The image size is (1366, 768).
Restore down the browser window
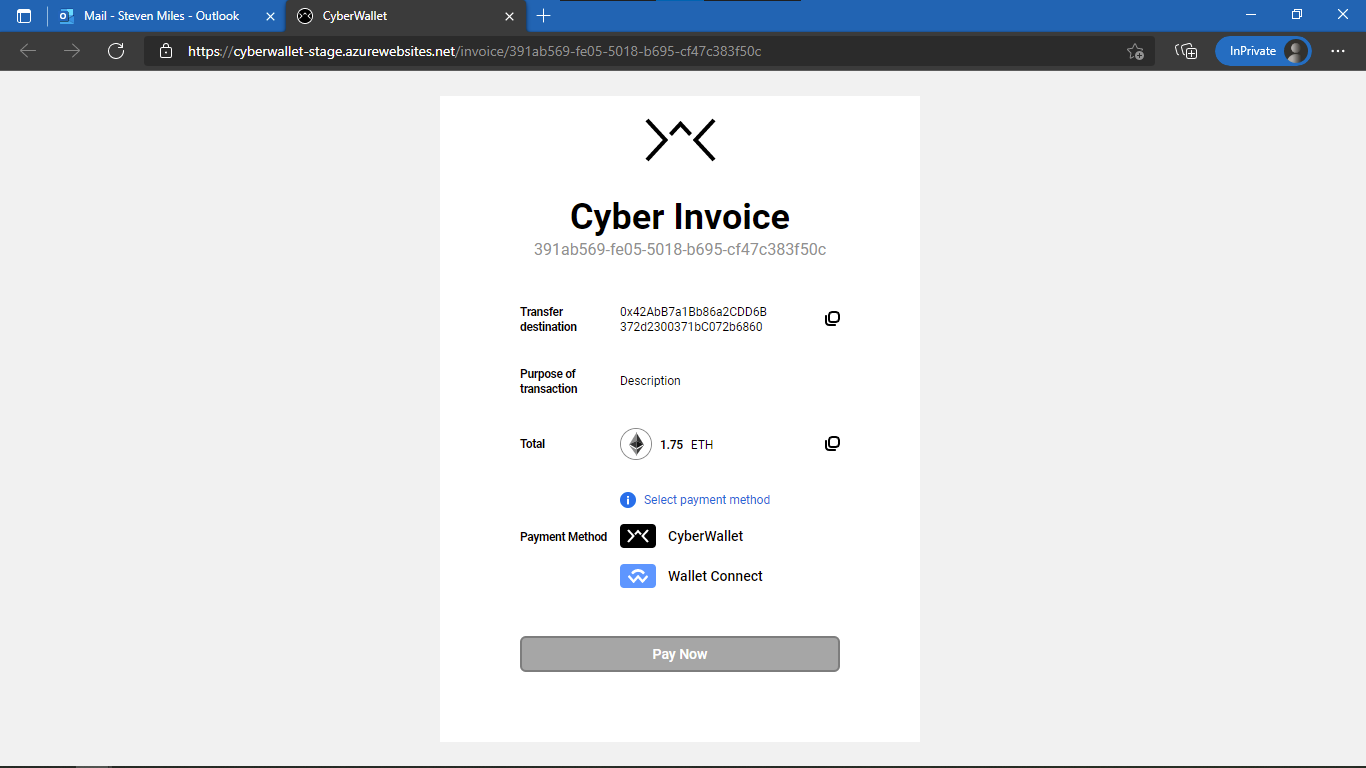[x=1296, y=15]
